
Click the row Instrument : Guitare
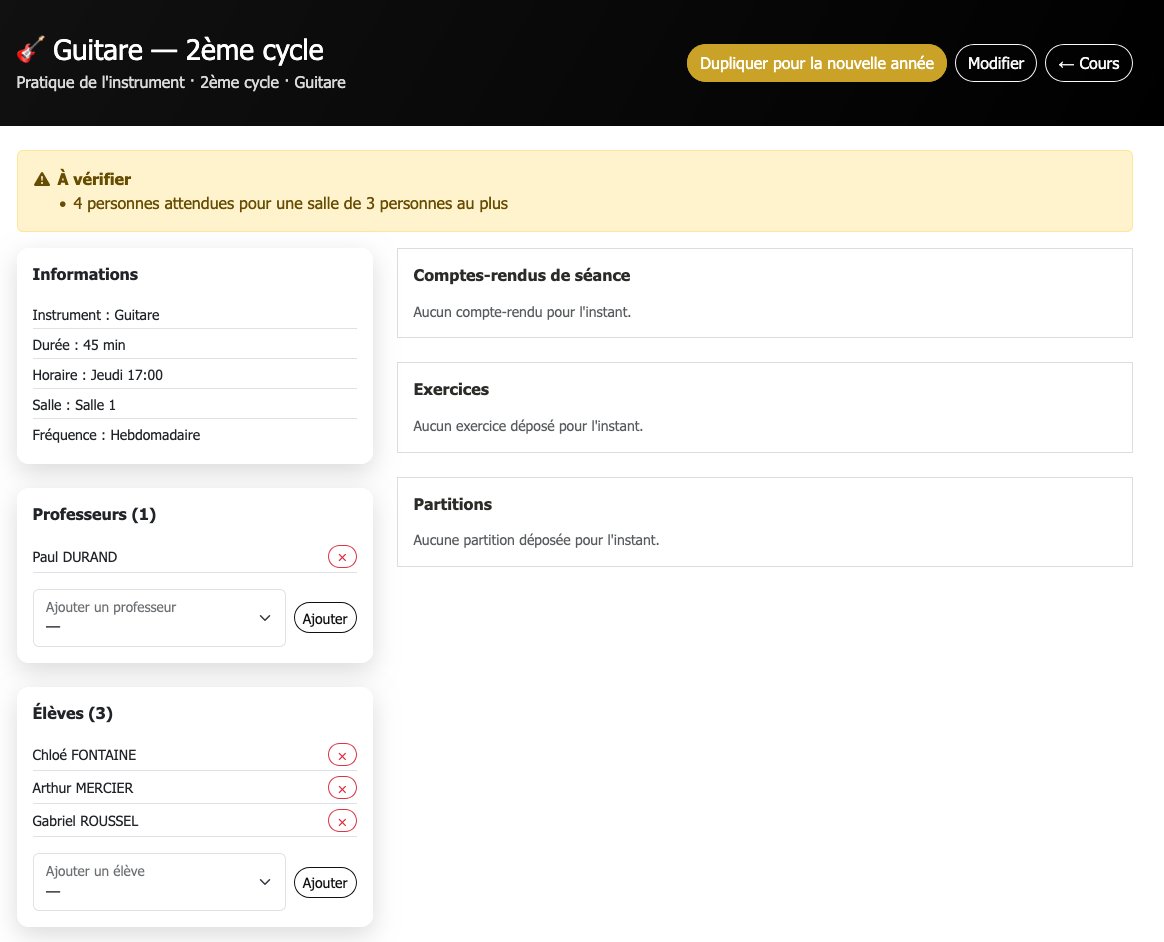[194, 315]
